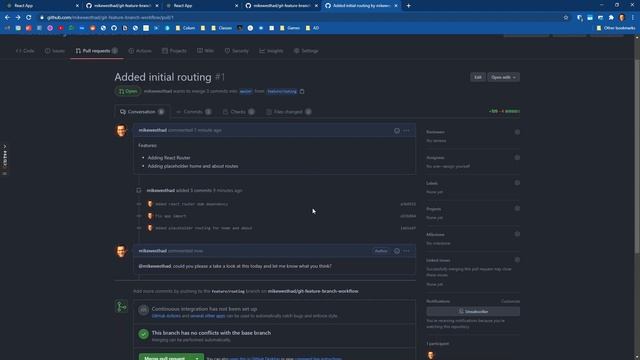640x360 pixels.
Task: Open more options menu on first comment
Action: coord(407,131)
